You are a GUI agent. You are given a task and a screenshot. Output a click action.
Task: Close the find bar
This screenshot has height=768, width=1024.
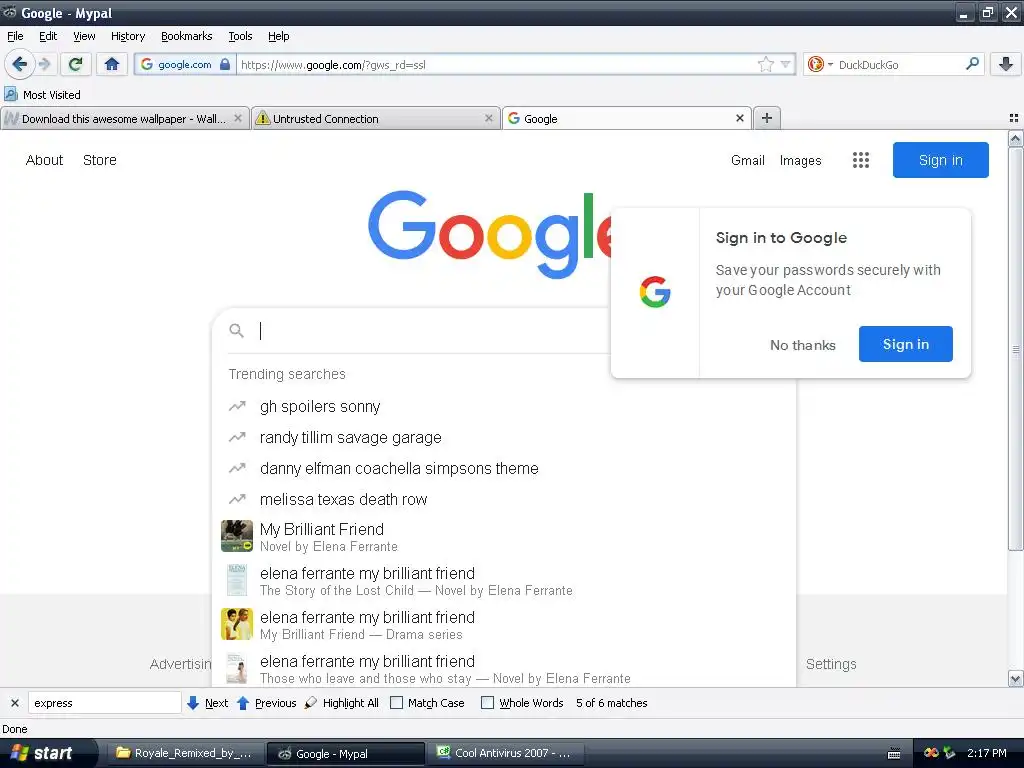click(14, 703)
